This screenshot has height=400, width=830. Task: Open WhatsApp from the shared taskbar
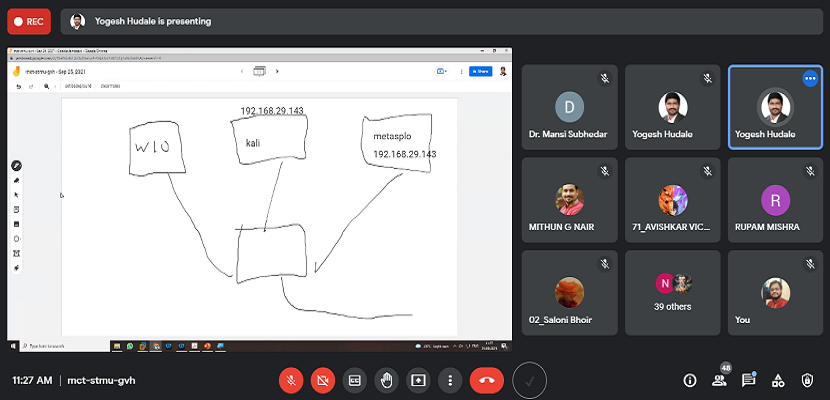pyautogui.click(x=130, y=346)
